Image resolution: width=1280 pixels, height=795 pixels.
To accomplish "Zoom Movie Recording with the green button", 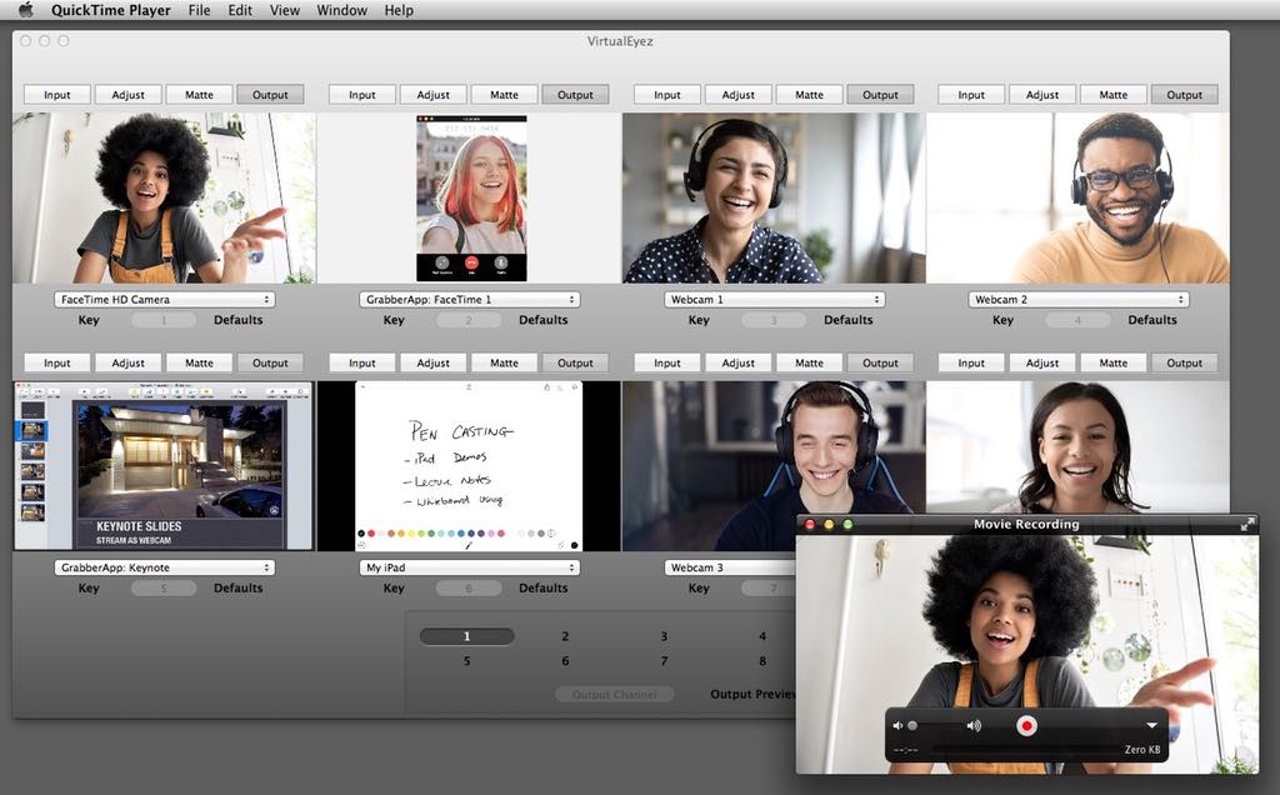I will pyautogui.click(x=847, y=524).
